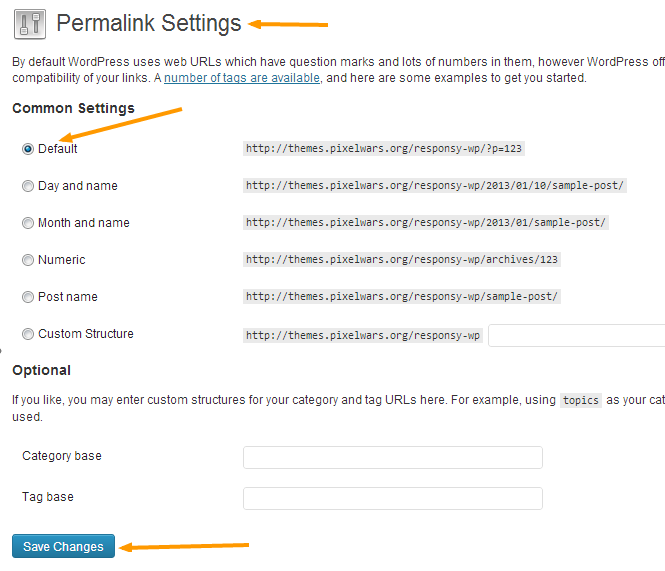Enable the Custom Structure option

(28, 334)
